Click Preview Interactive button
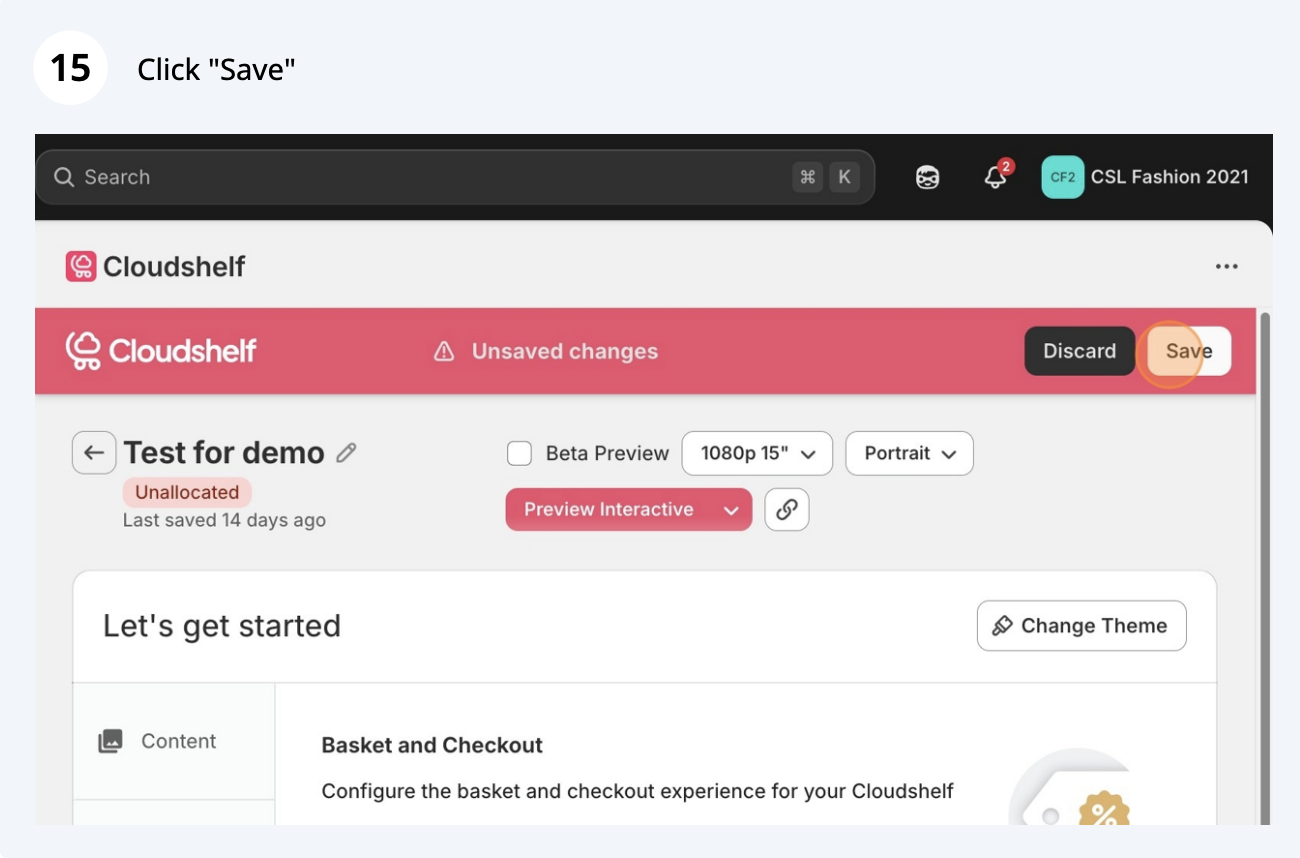Image resolution: width=1300 pixels, height=858 pixels. 608,509
